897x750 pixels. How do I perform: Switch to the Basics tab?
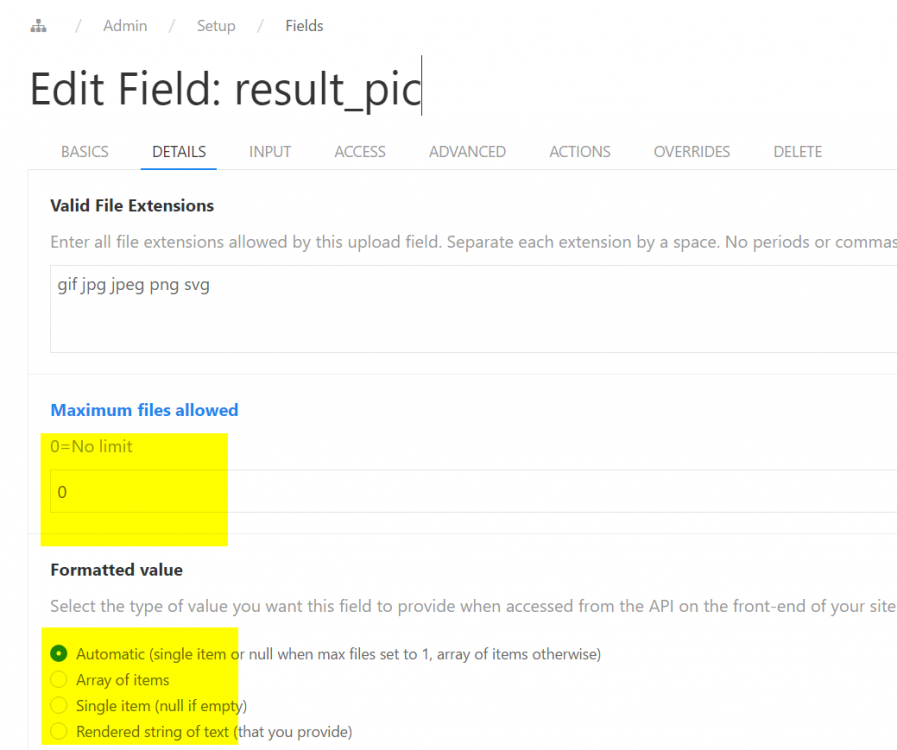(85, 152)
